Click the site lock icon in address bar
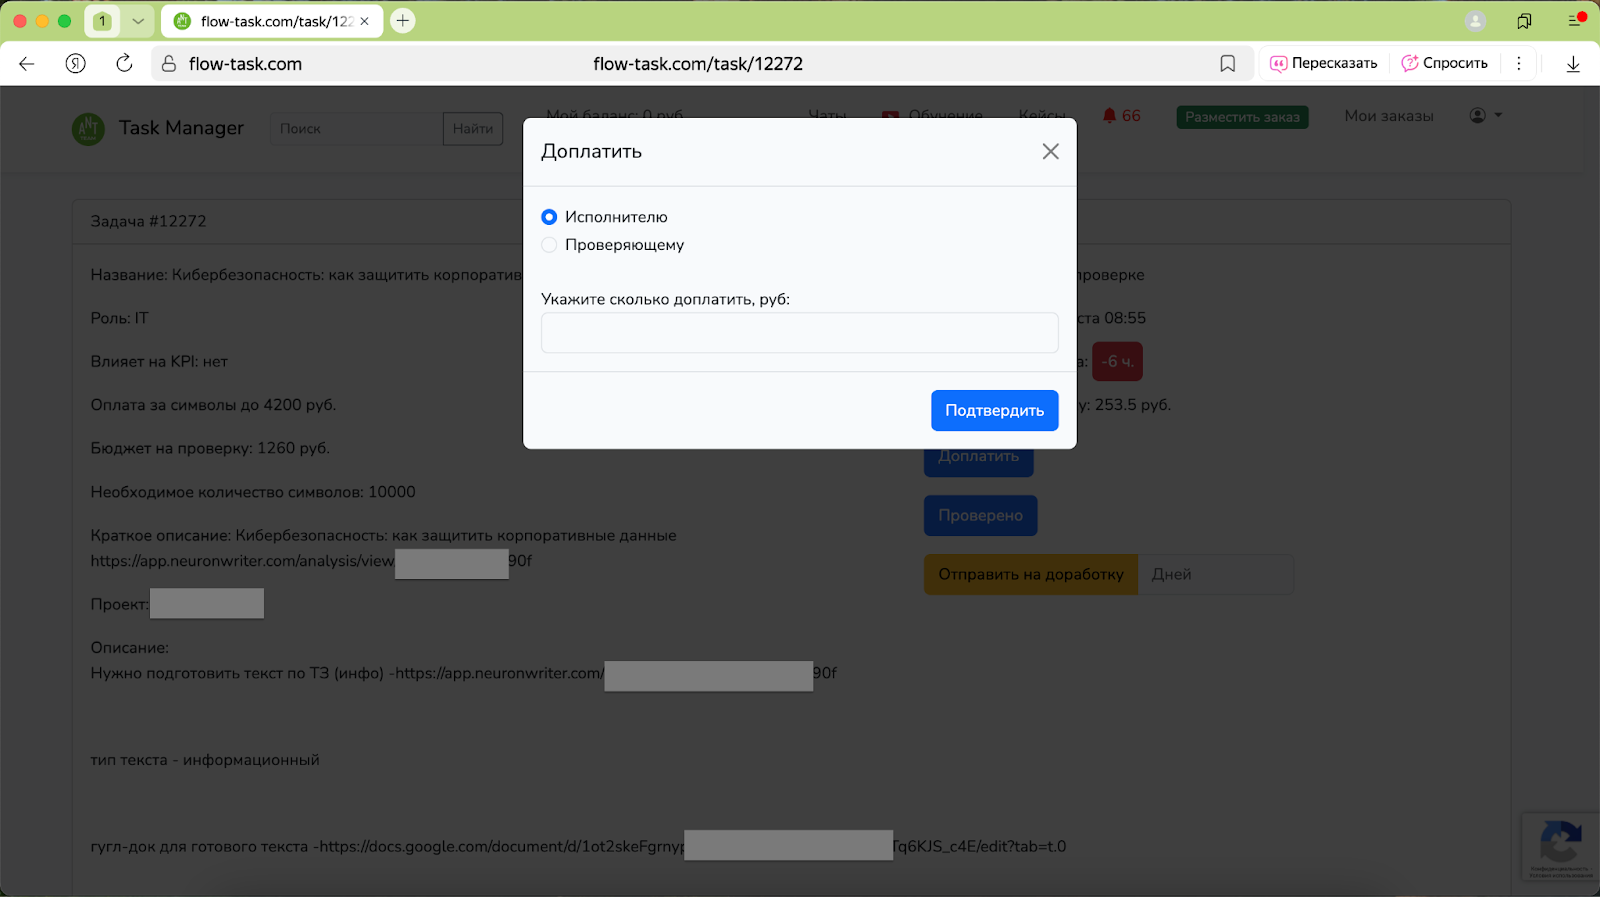Screen dimensions: 1600x897 (x=169, y=64)
